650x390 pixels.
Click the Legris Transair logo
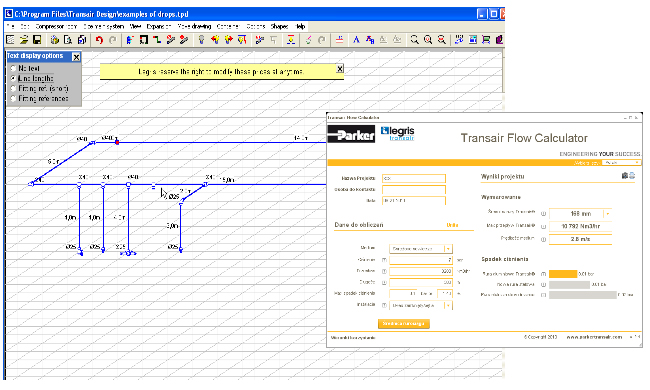(x=398, y=133)
